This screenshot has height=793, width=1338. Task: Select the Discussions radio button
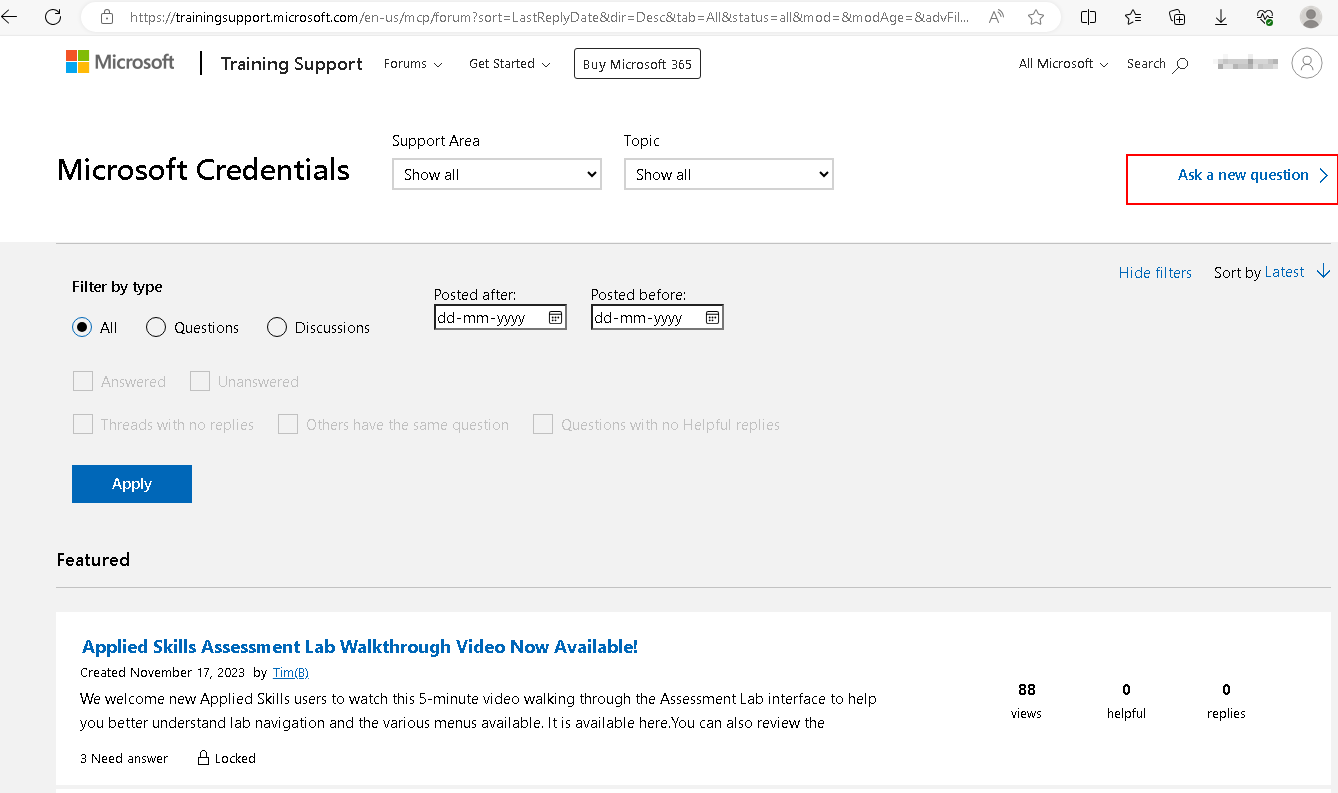point(276,327)
